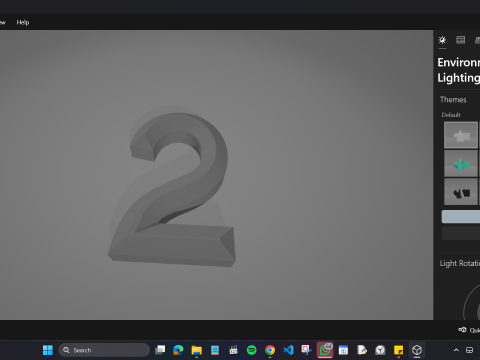Show hidden system tray icons
480x360 pixels.
[456, 350]
